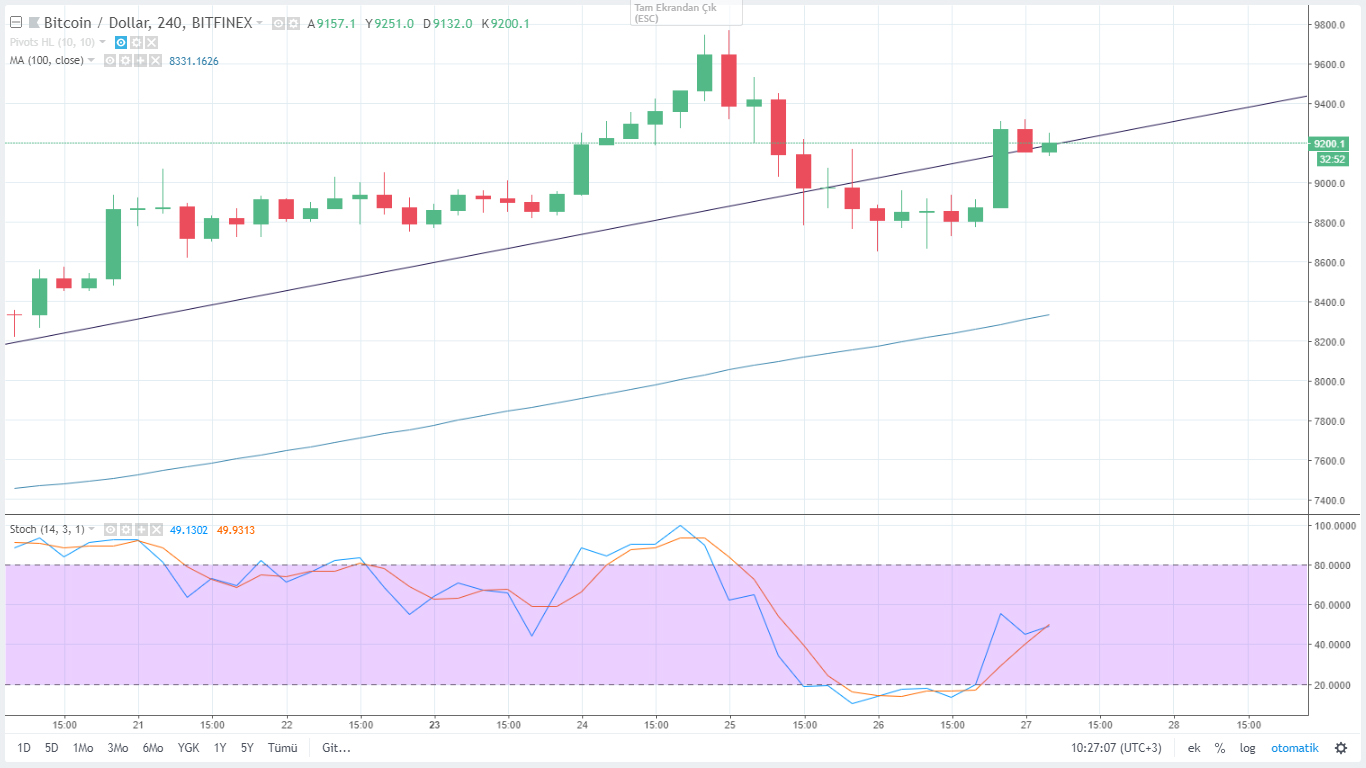Click the tallest green candle near 27

pos(1000,168)
